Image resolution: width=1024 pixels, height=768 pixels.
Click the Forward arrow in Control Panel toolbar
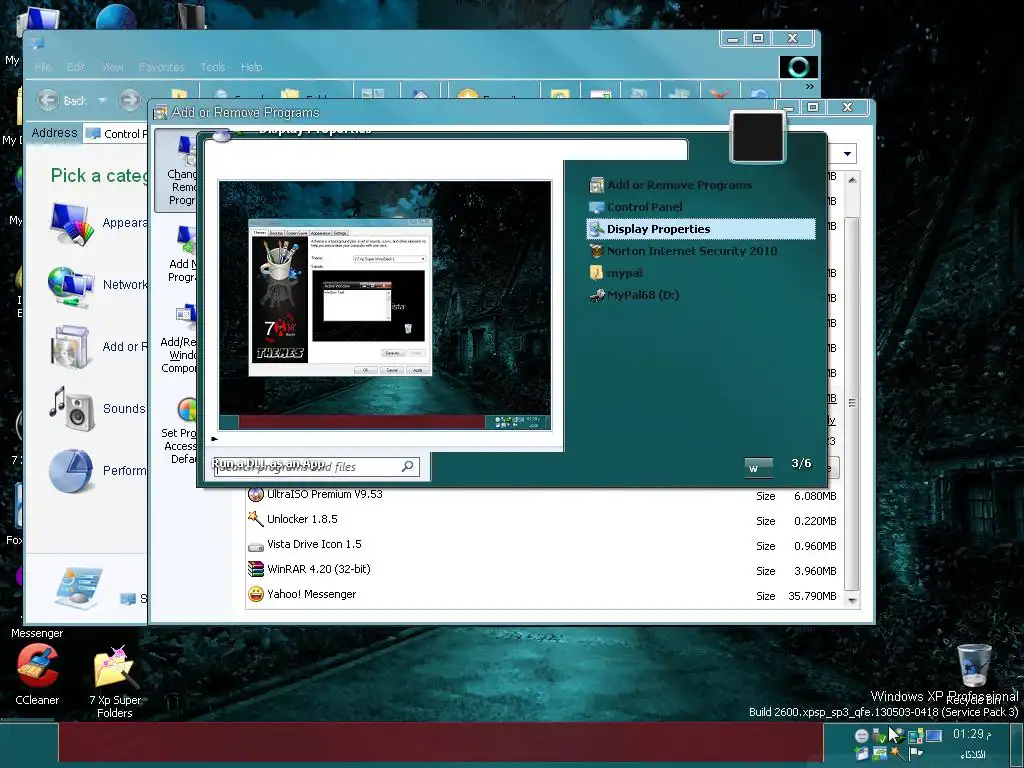[x=129, y=100]
